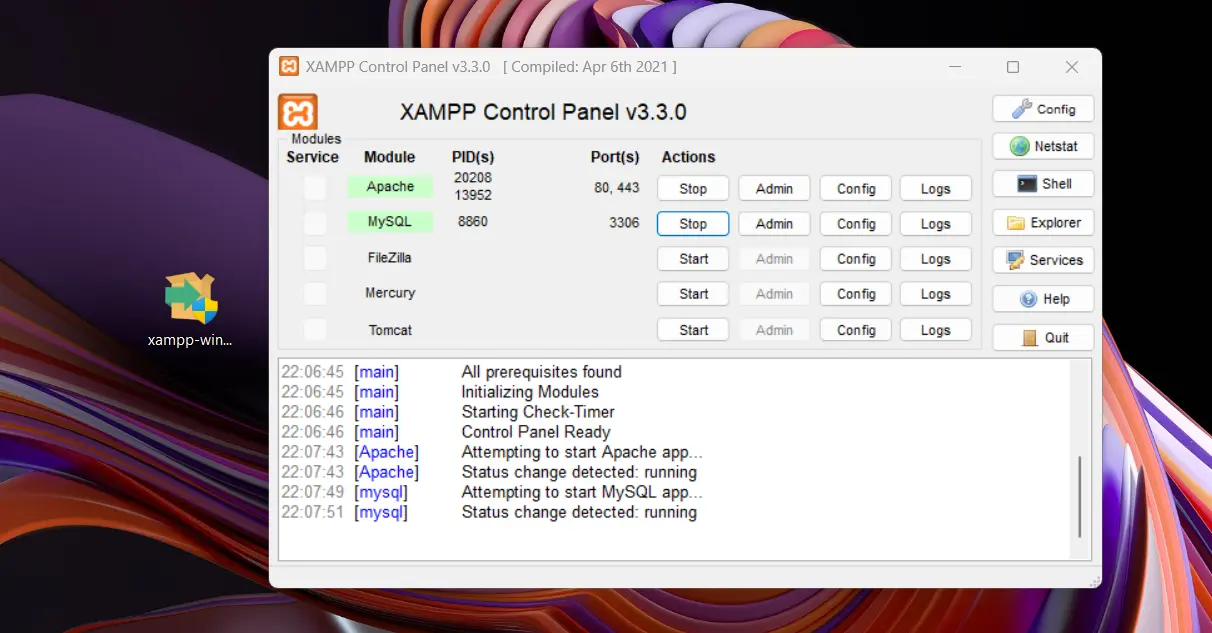Click the log line Attempting to start Apache app
Viewport: 1212px width, 633px height.
582,452
